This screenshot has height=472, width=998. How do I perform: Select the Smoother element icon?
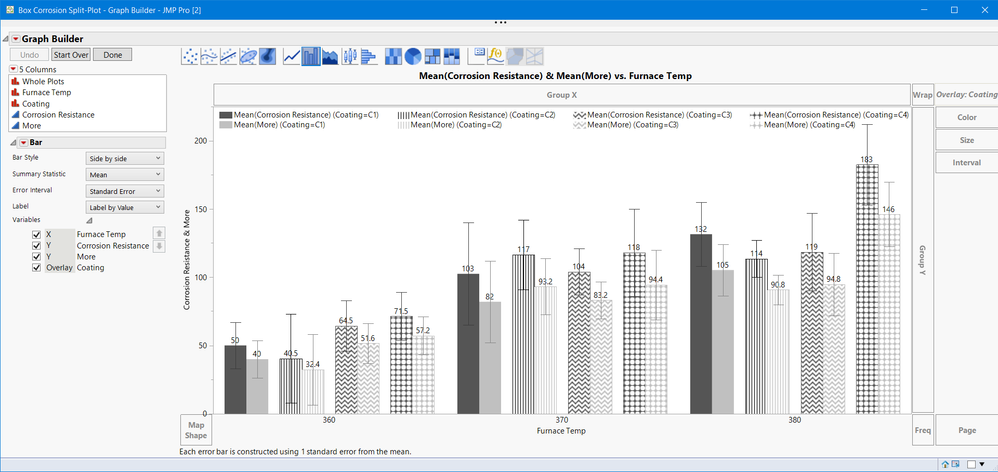(x=209, y=56)
